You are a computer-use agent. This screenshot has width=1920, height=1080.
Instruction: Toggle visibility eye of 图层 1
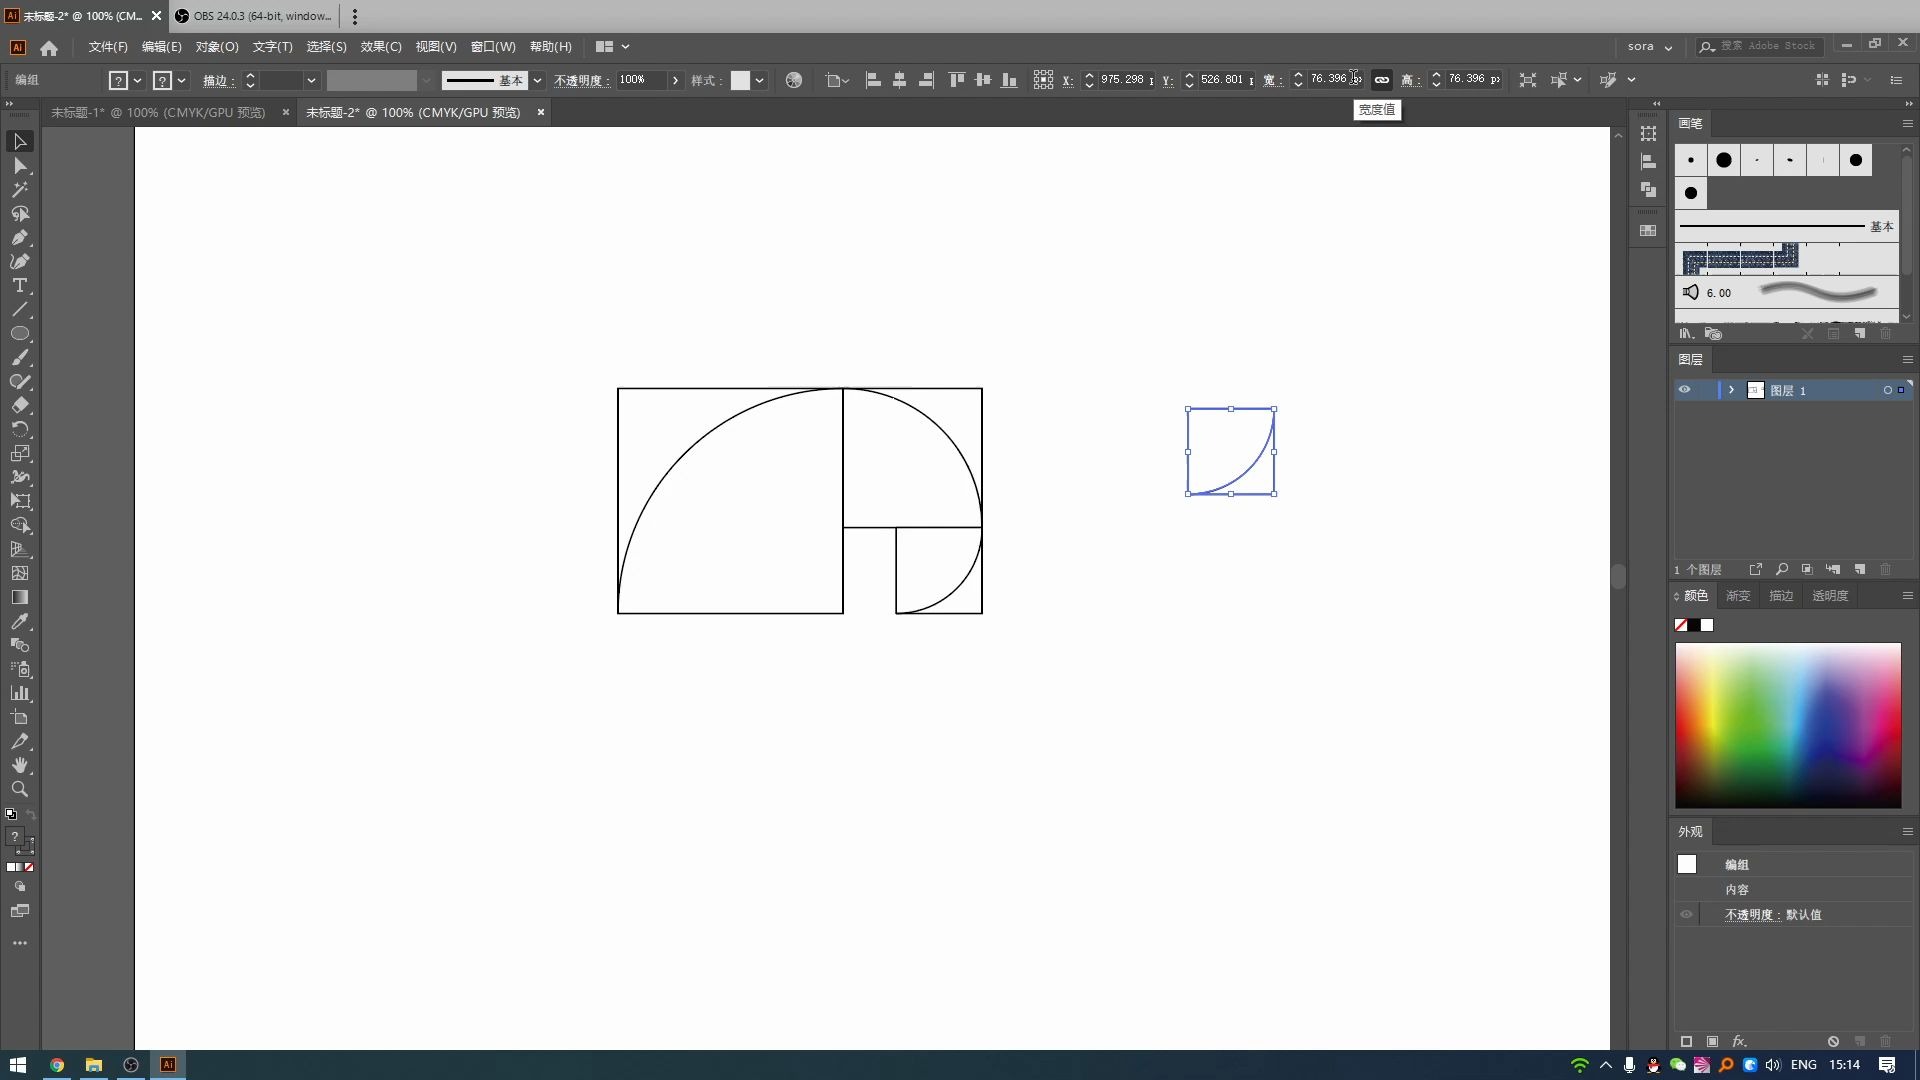click(x=1685, y=390)
